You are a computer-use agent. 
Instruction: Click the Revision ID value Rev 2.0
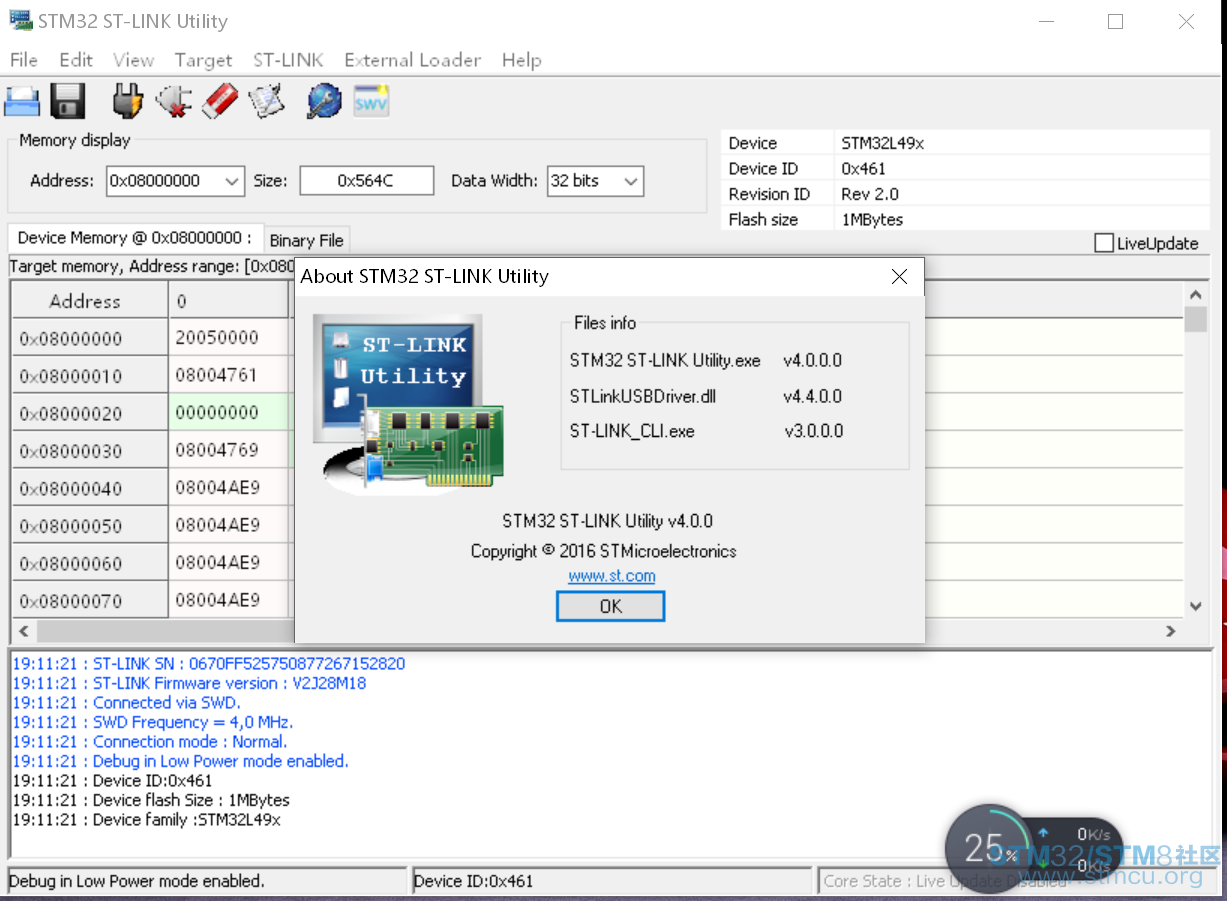pyautogui.click(x=870, y=194)
